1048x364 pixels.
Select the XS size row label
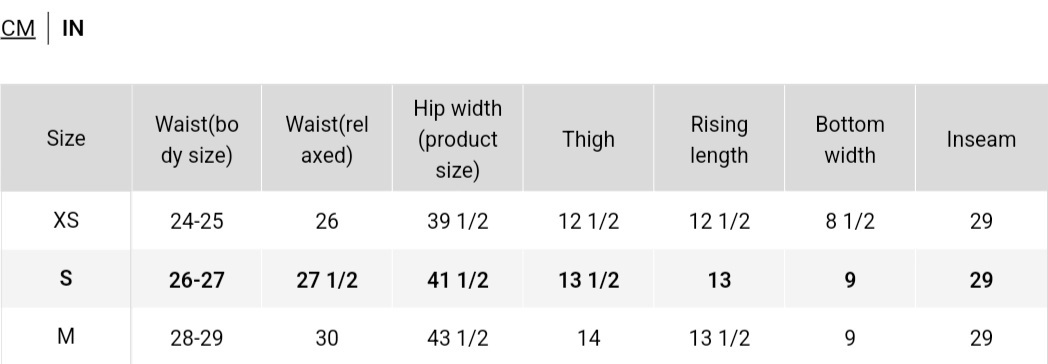(x=66, y=220)
